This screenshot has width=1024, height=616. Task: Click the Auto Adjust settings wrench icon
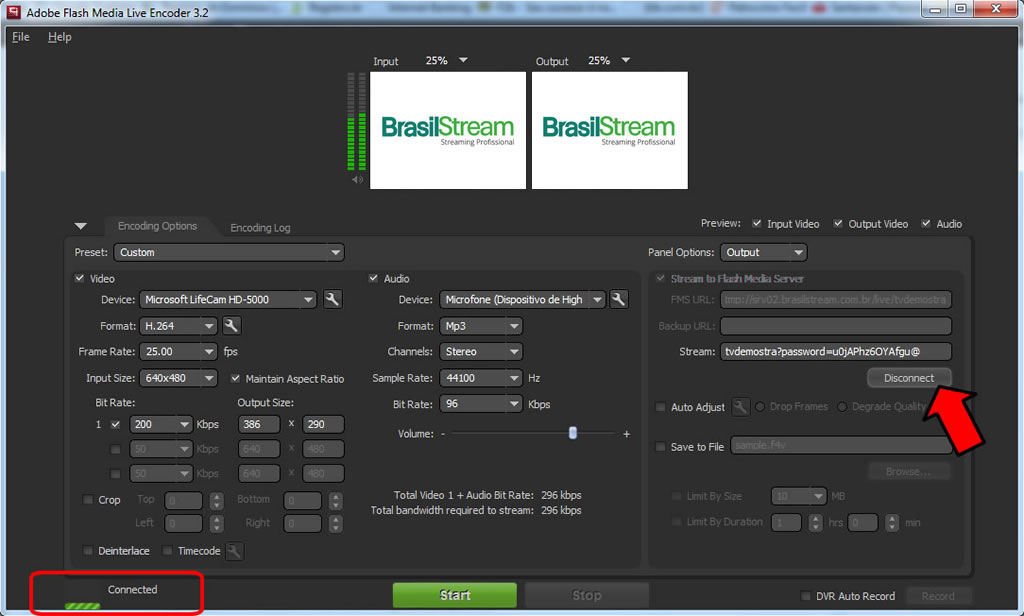[x=740, y=407]
